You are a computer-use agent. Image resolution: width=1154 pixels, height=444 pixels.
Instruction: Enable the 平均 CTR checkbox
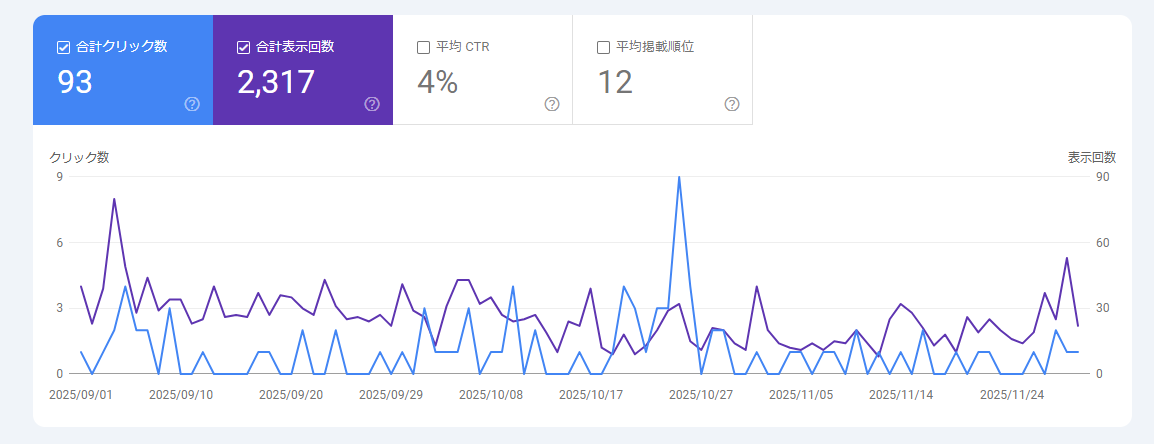[x=423, y=47]
